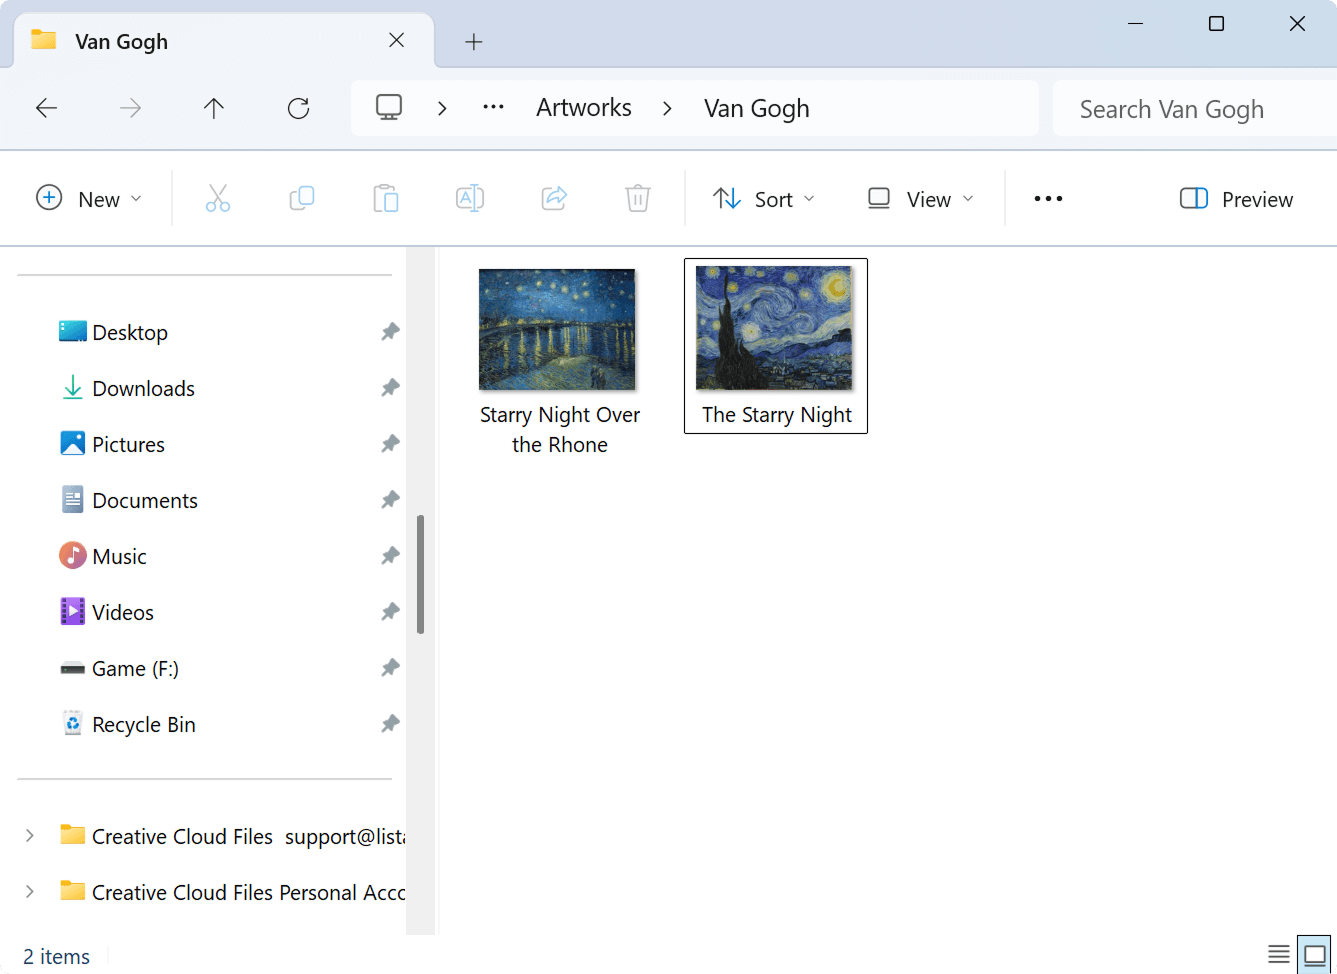Toggle the Preview pane
This screenshot has width=1337, height=974.
coord(1236,198)
